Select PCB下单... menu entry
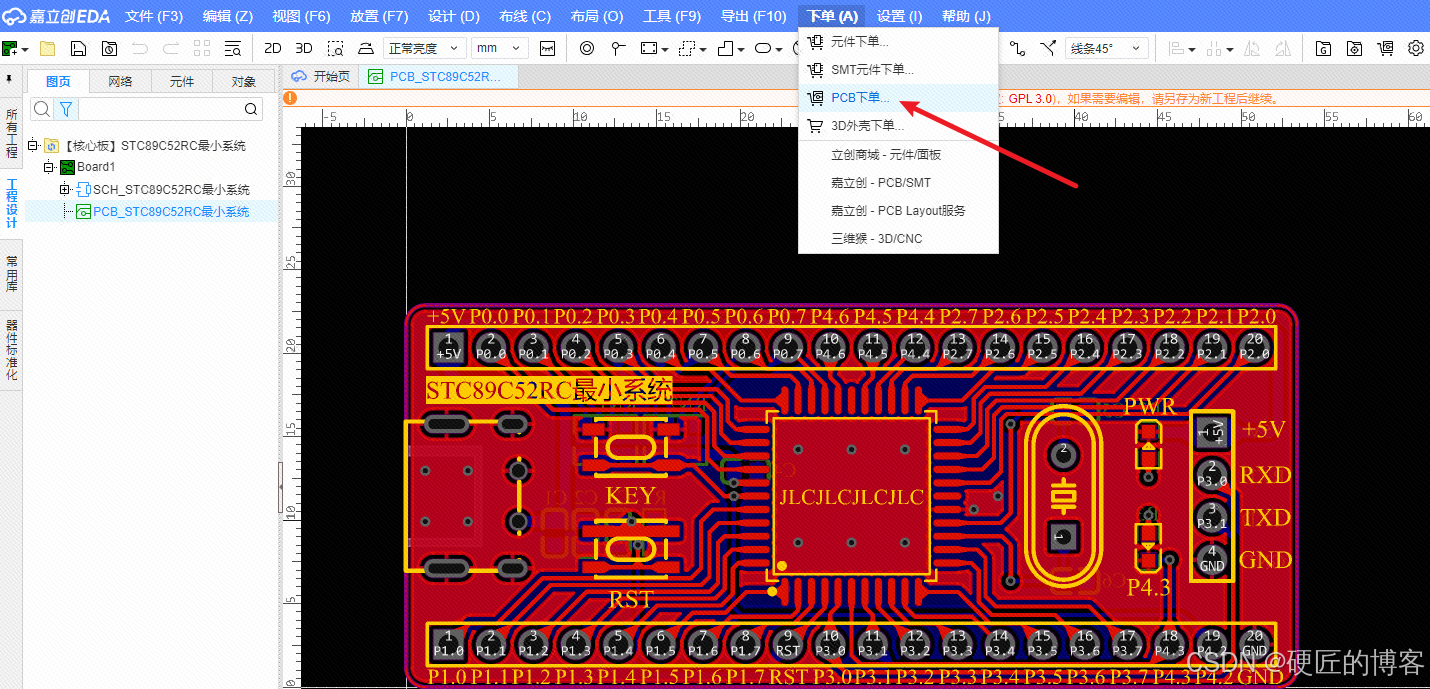Screen dimensions: 1430x689 (x=898, y=98)
